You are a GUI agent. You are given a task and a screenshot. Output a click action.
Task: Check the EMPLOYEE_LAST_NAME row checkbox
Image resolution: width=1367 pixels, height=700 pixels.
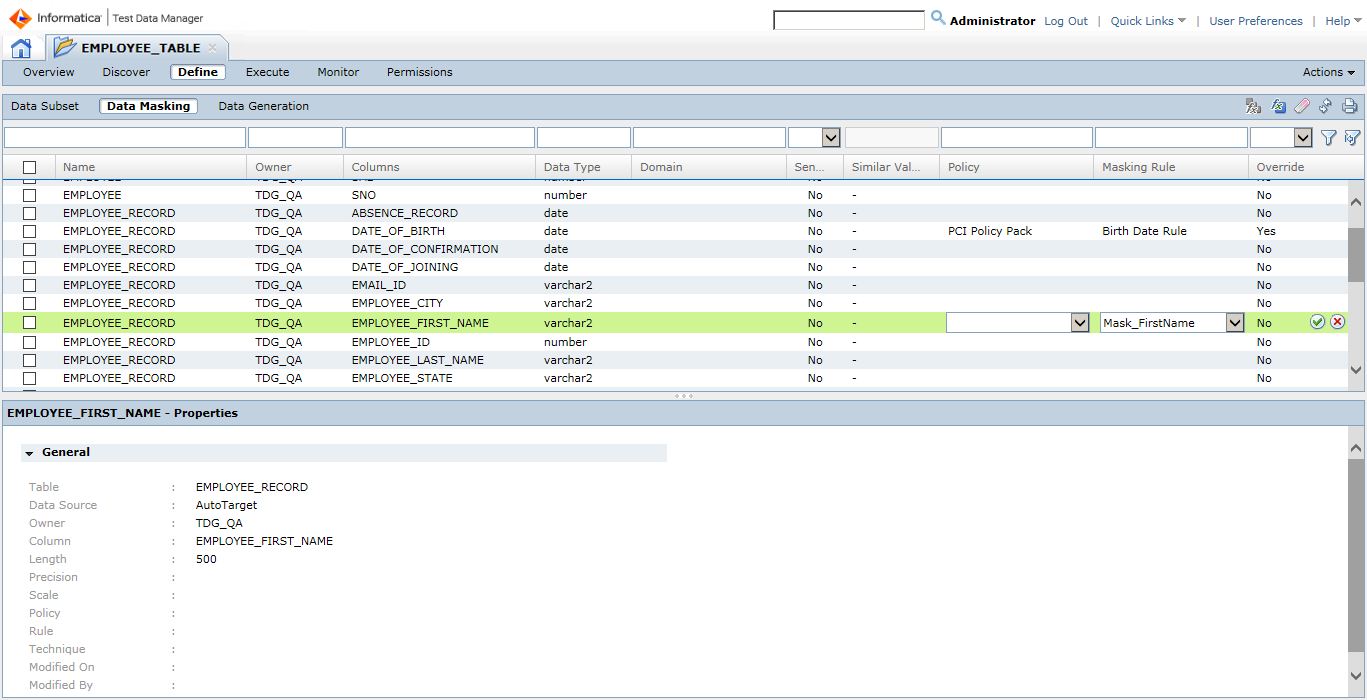(x=29, y=360)
